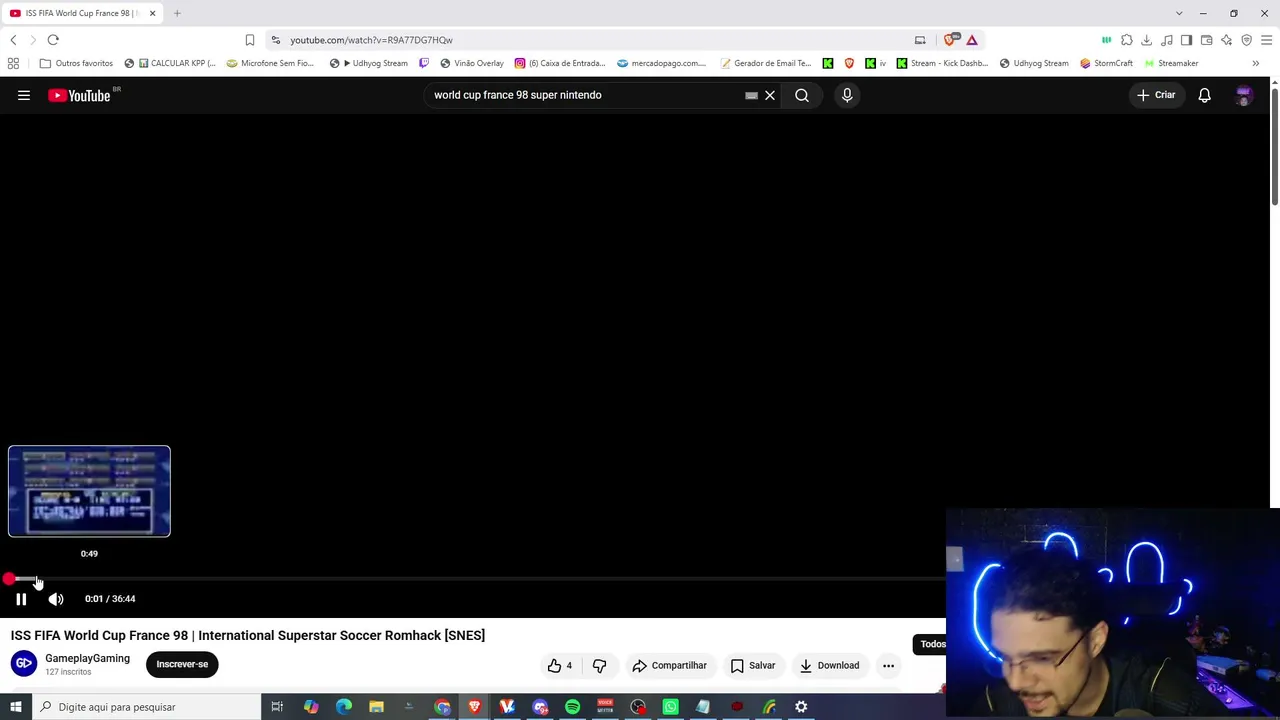Screen dimensions: 1280x720
Task: Open the YouTube account avatar menu
Action: point(1244,95)
